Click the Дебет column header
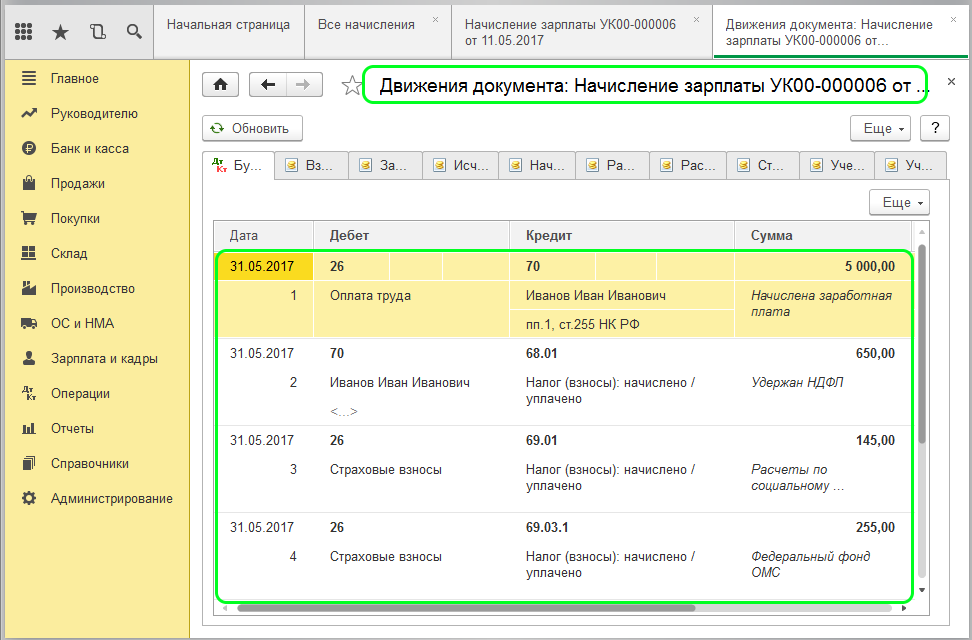 411,236
